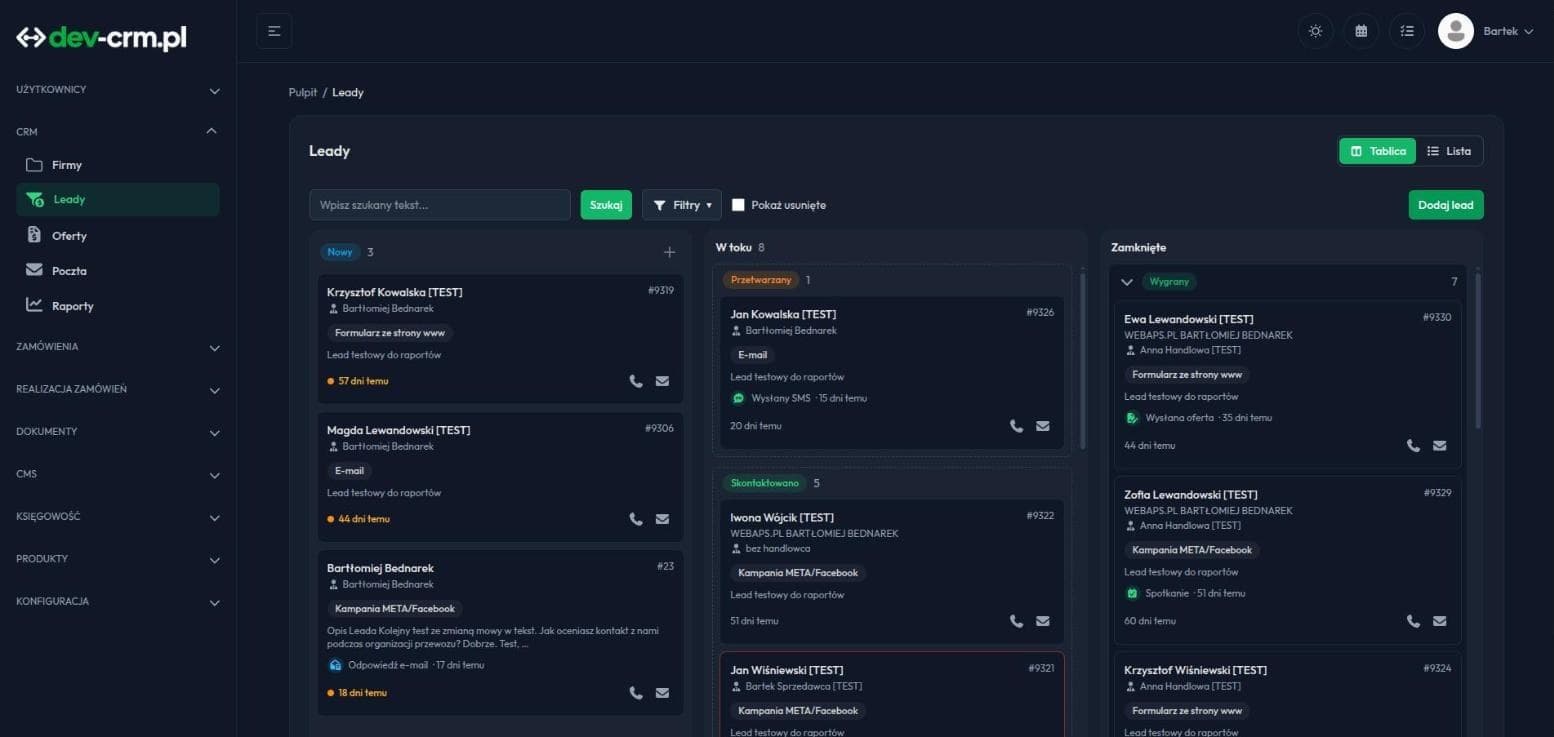Click phone icon on Jan Kowalska card
Image resolution: width=1554 pixels, height=737 pixels.
click(1017, 426)
